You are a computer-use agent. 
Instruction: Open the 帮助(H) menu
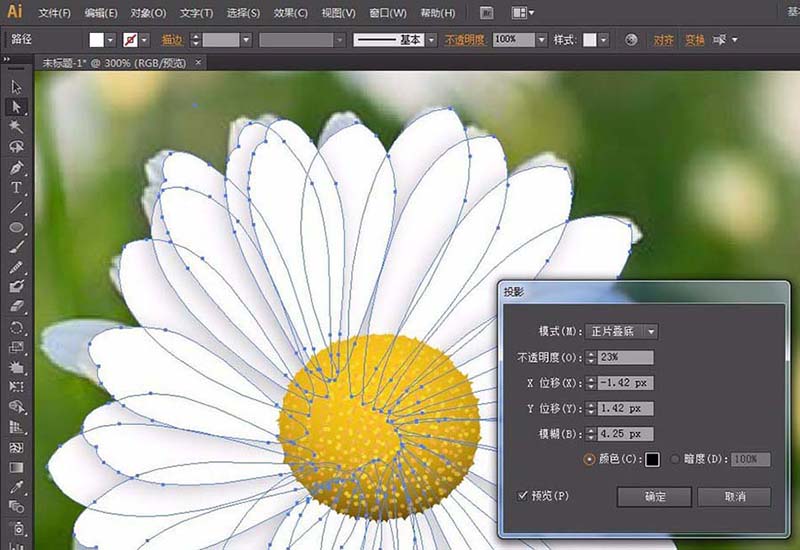point(438,13)
